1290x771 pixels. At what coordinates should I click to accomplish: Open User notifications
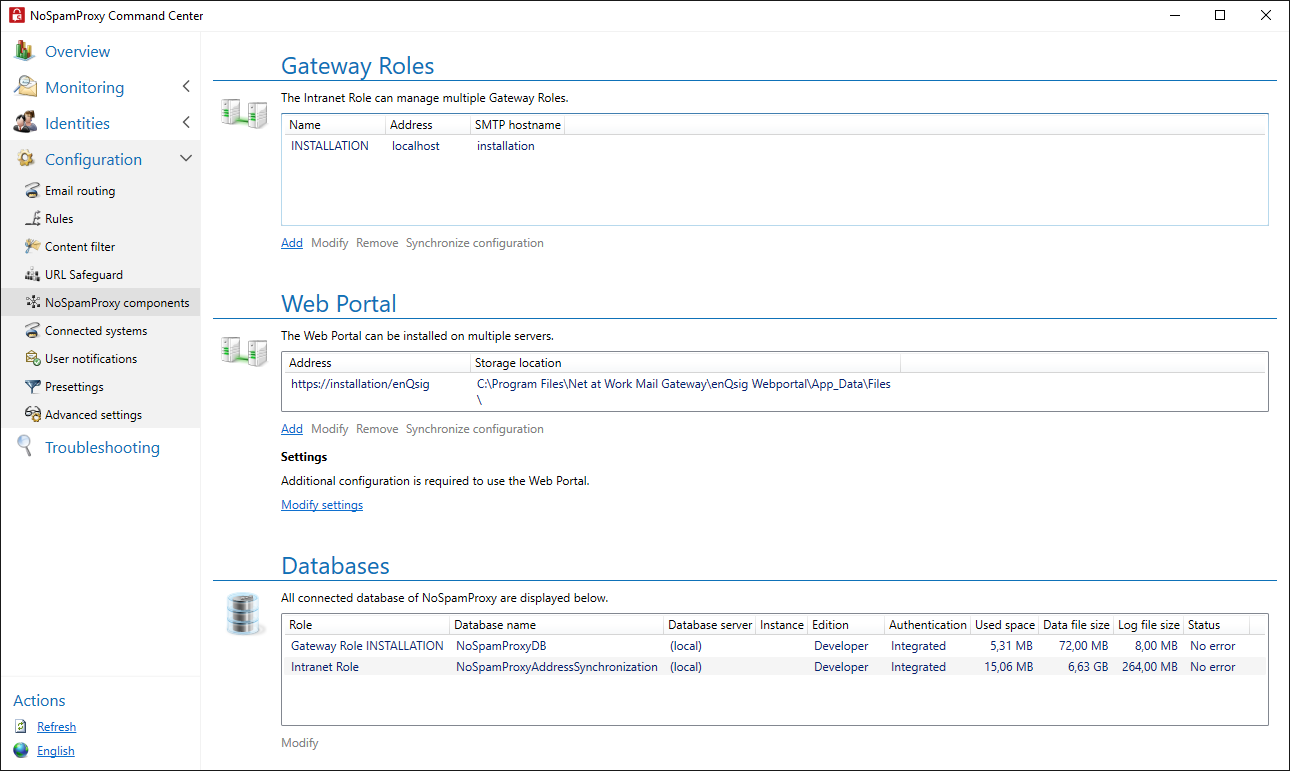91,359
